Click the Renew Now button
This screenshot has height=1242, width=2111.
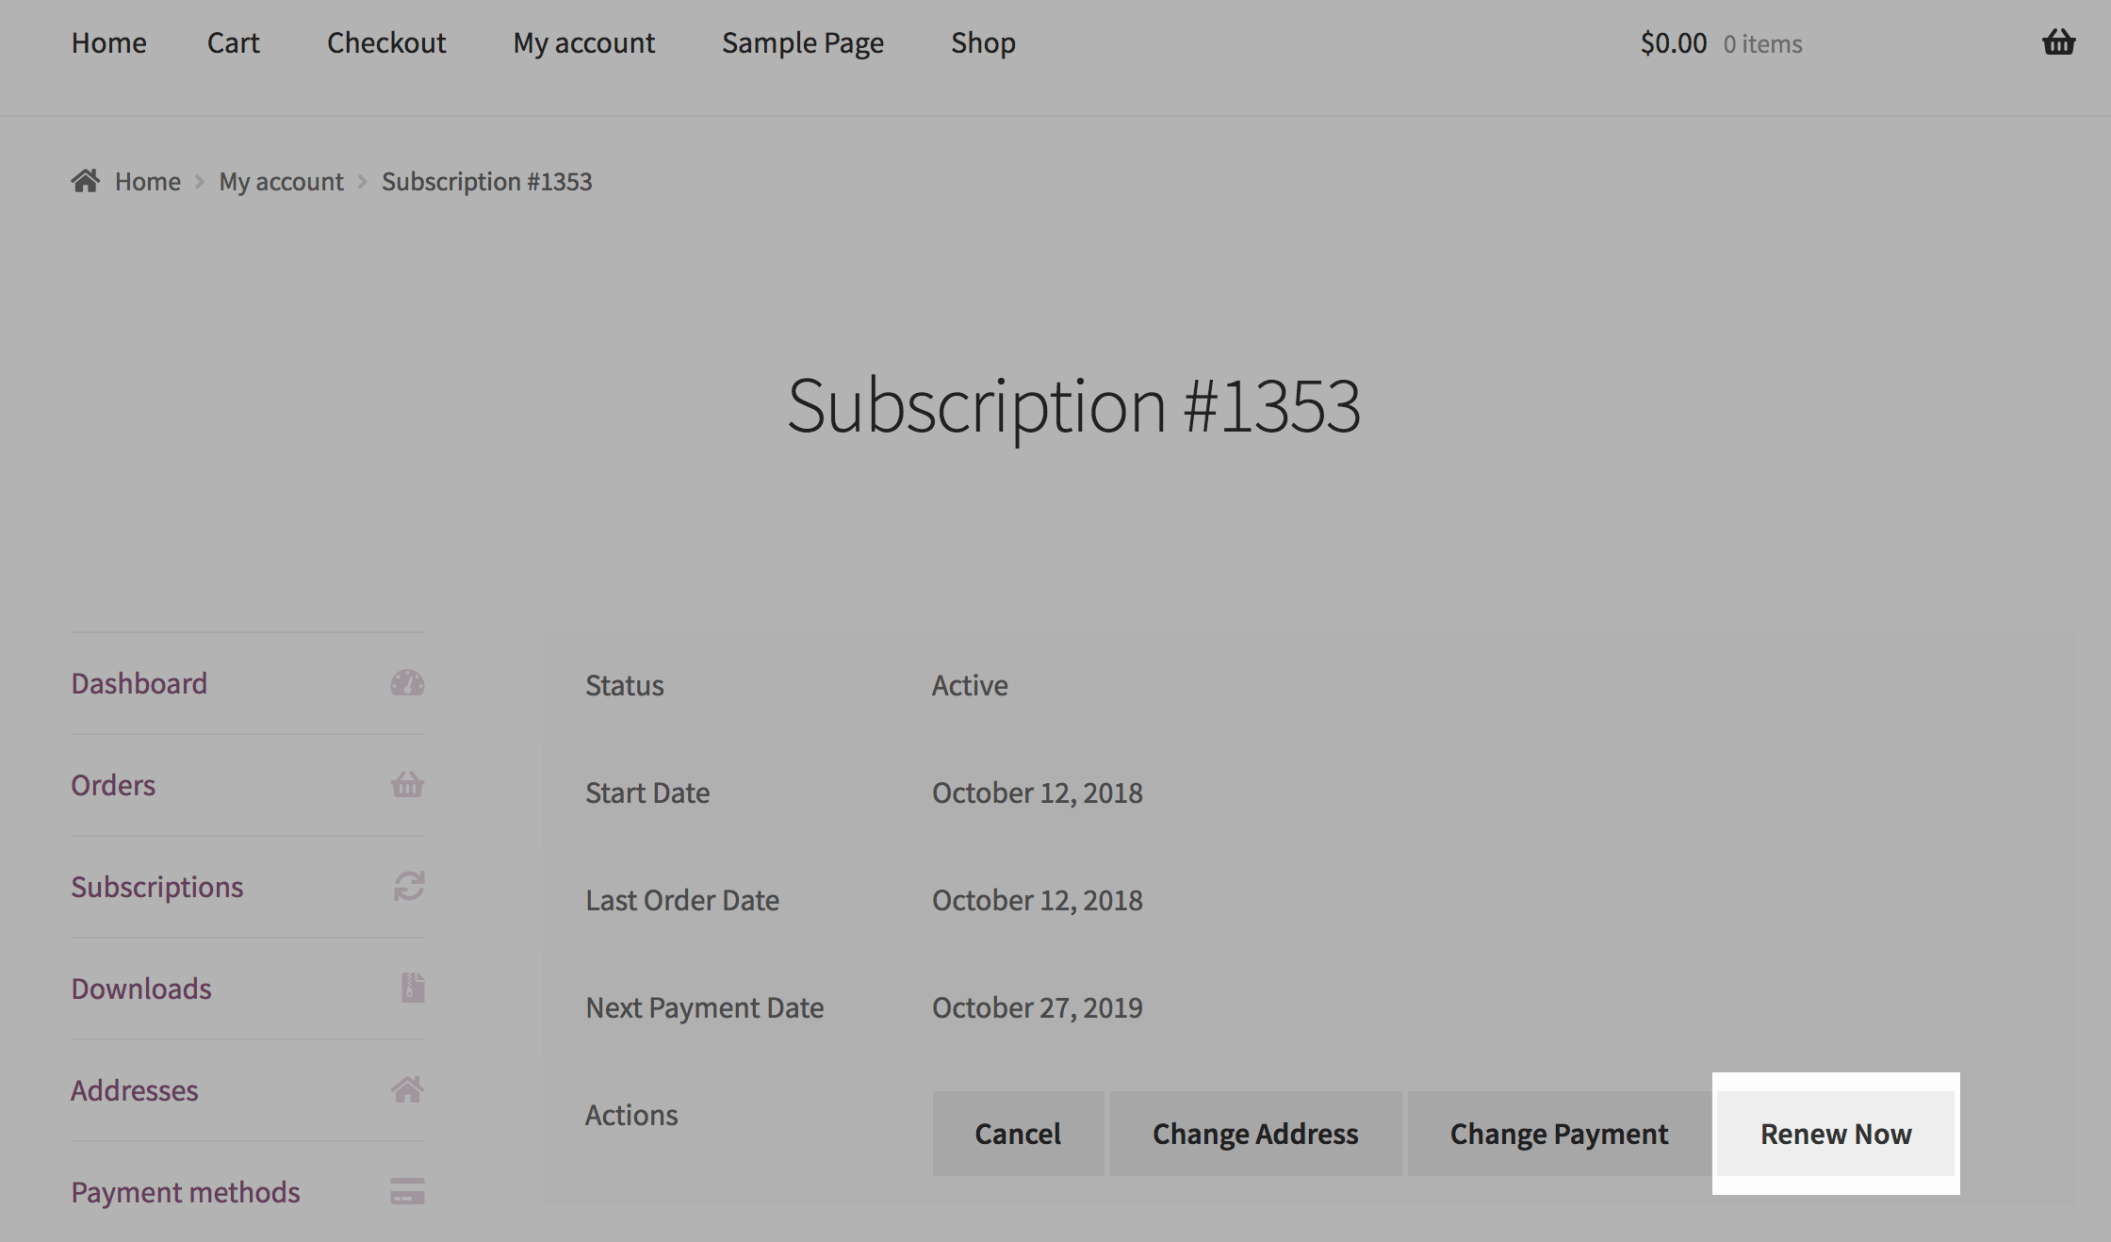[x=1836, y=1134]
